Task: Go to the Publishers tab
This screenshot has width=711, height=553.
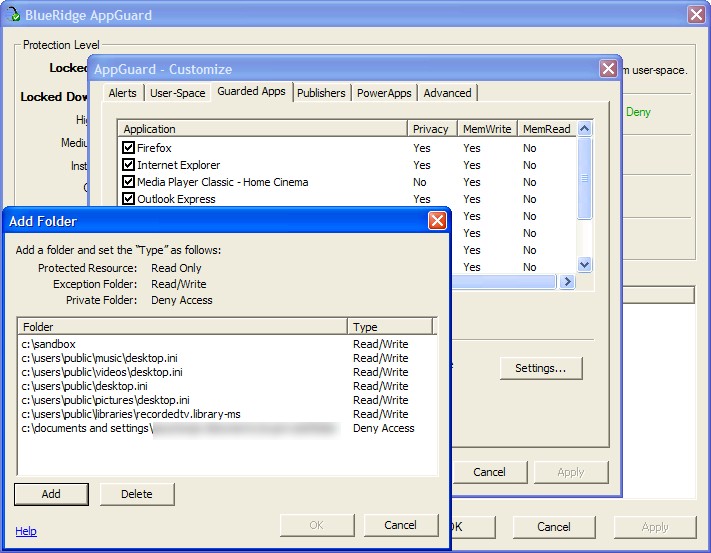Action: pos(321,93)
